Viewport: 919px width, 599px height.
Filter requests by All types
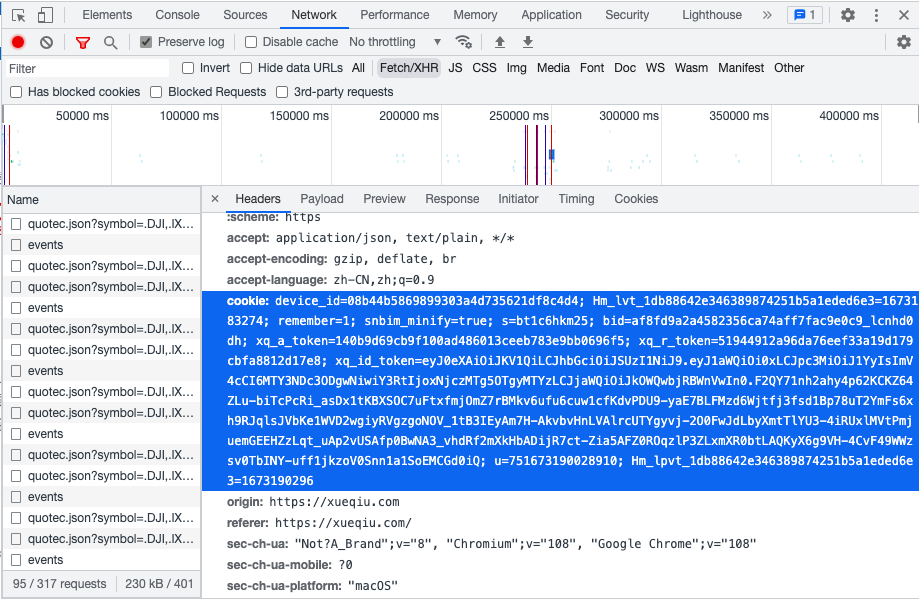358,68
